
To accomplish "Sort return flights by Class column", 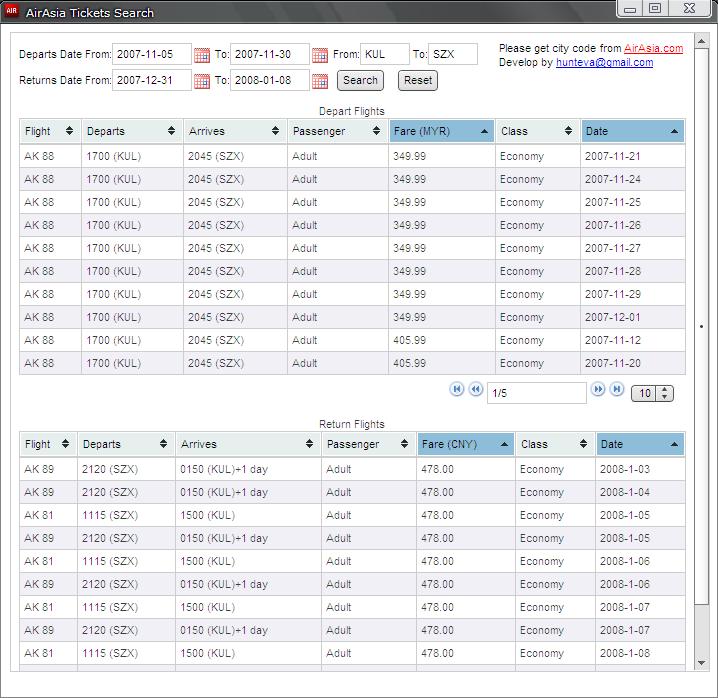I will [x=555, y=444].
